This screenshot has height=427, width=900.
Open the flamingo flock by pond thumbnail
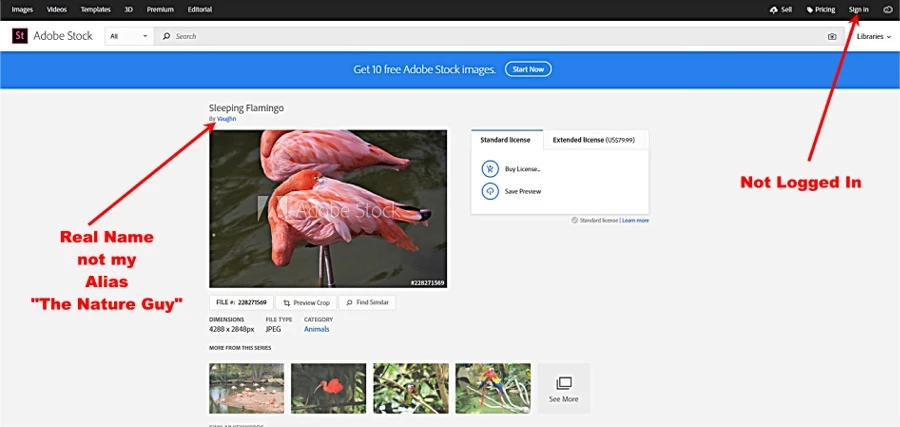click(x=247, y=388)
